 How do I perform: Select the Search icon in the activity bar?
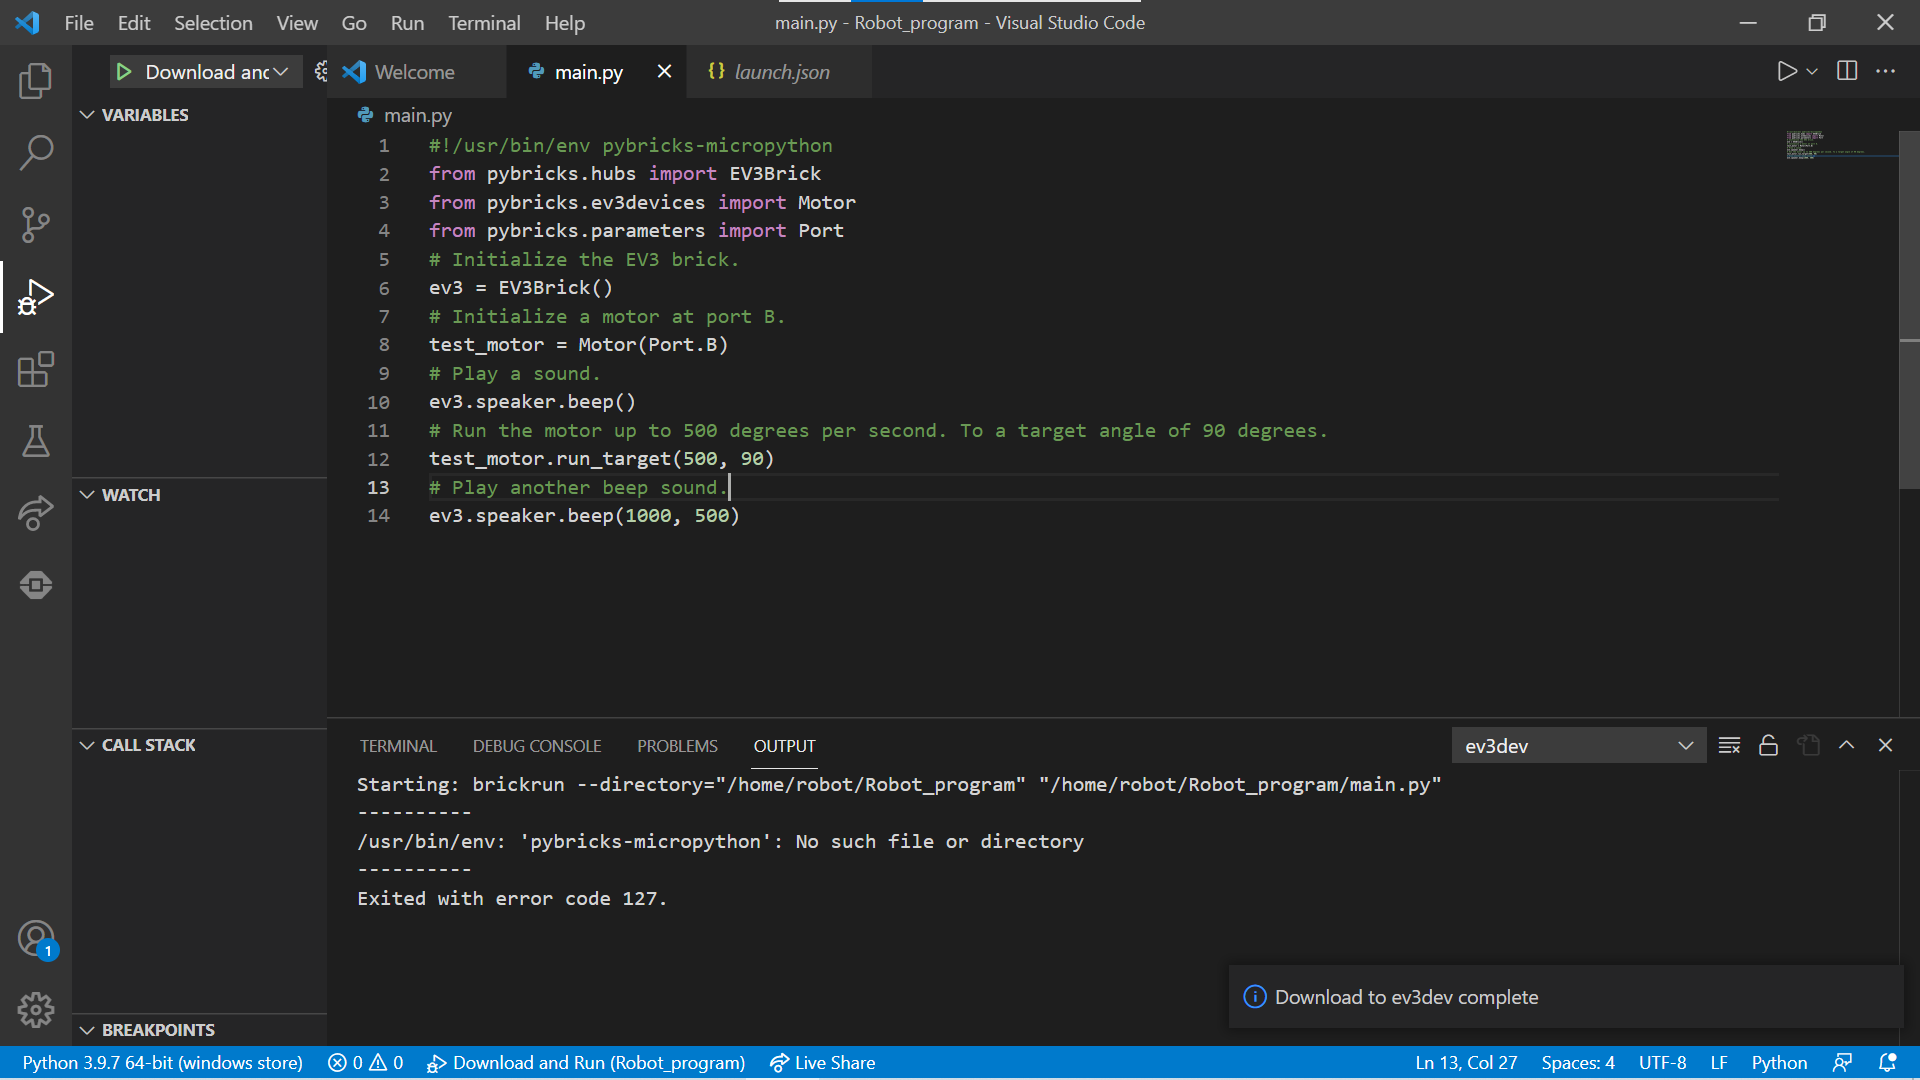[x=36, y=152]
